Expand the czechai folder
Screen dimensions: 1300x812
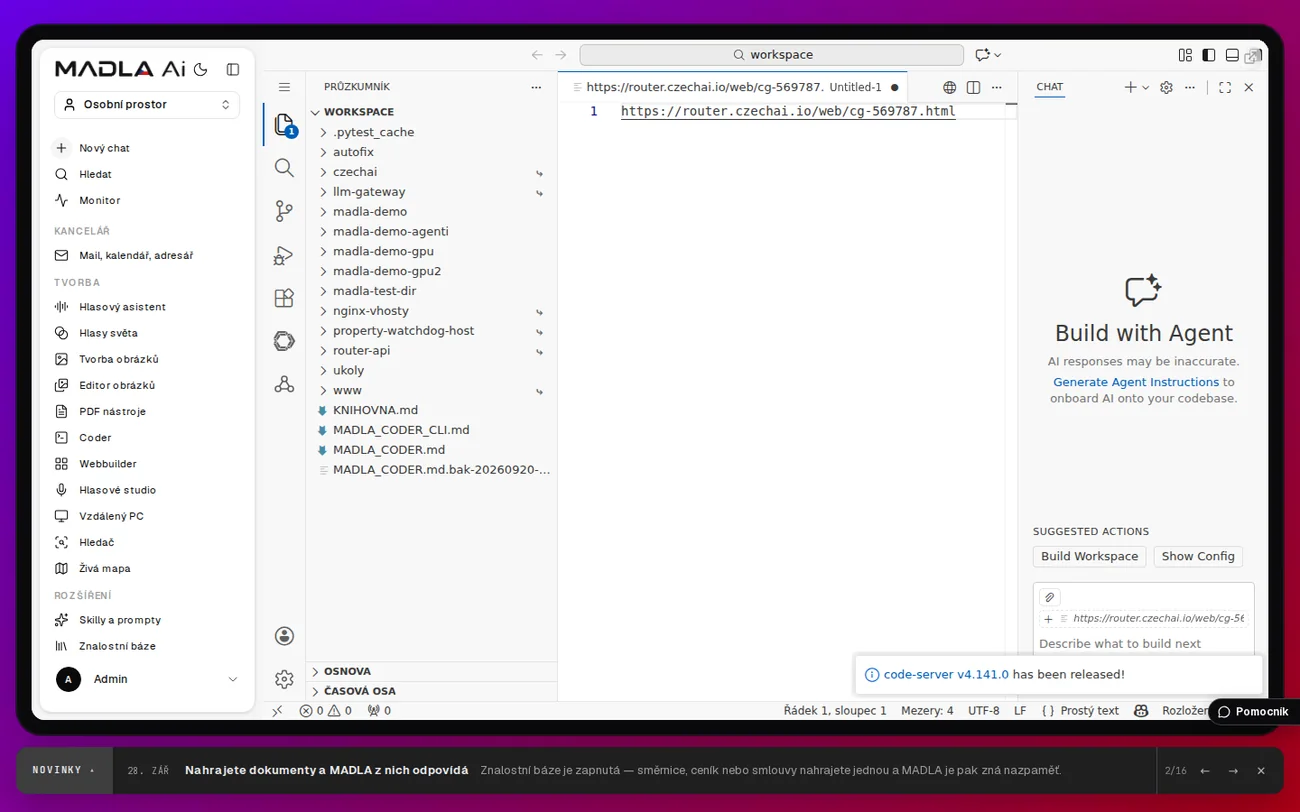[431, 172]
